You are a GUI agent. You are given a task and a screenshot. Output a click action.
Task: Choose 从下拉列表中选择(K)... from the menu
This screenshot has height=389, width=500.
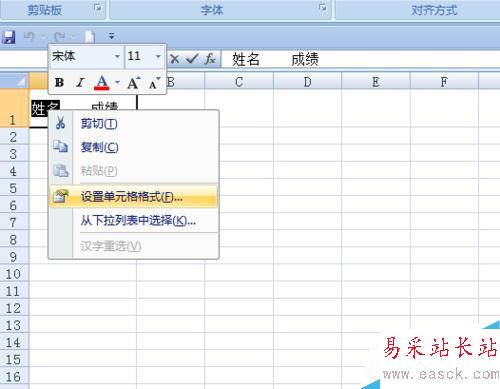pyautogui.click(x=134, y=220)
